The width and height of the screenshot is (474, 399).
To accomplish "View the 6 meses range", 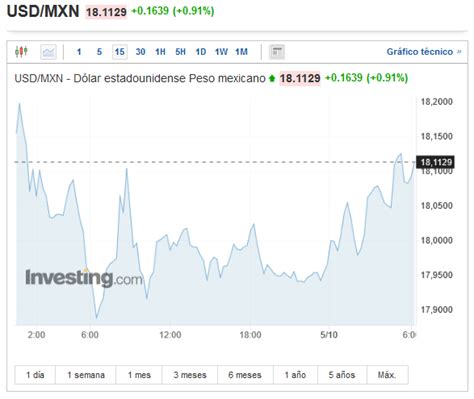I will [x=245, y=375].
